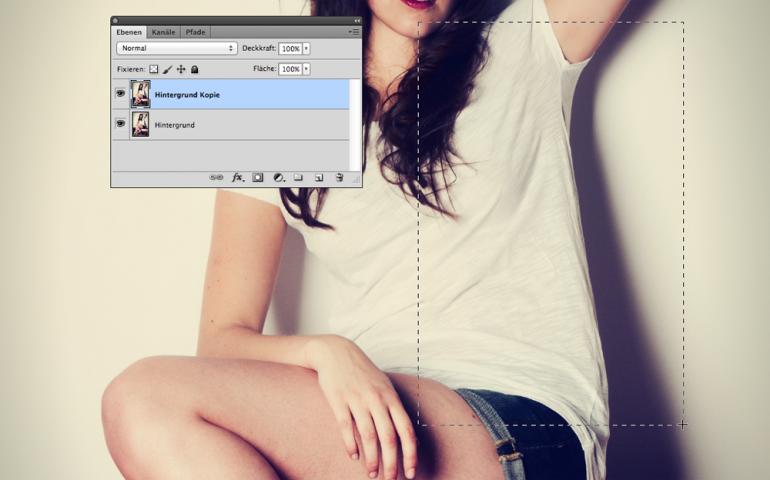770x480 pixels.
Task: Enable lock transparent pixels
Action: pos(154,70)
